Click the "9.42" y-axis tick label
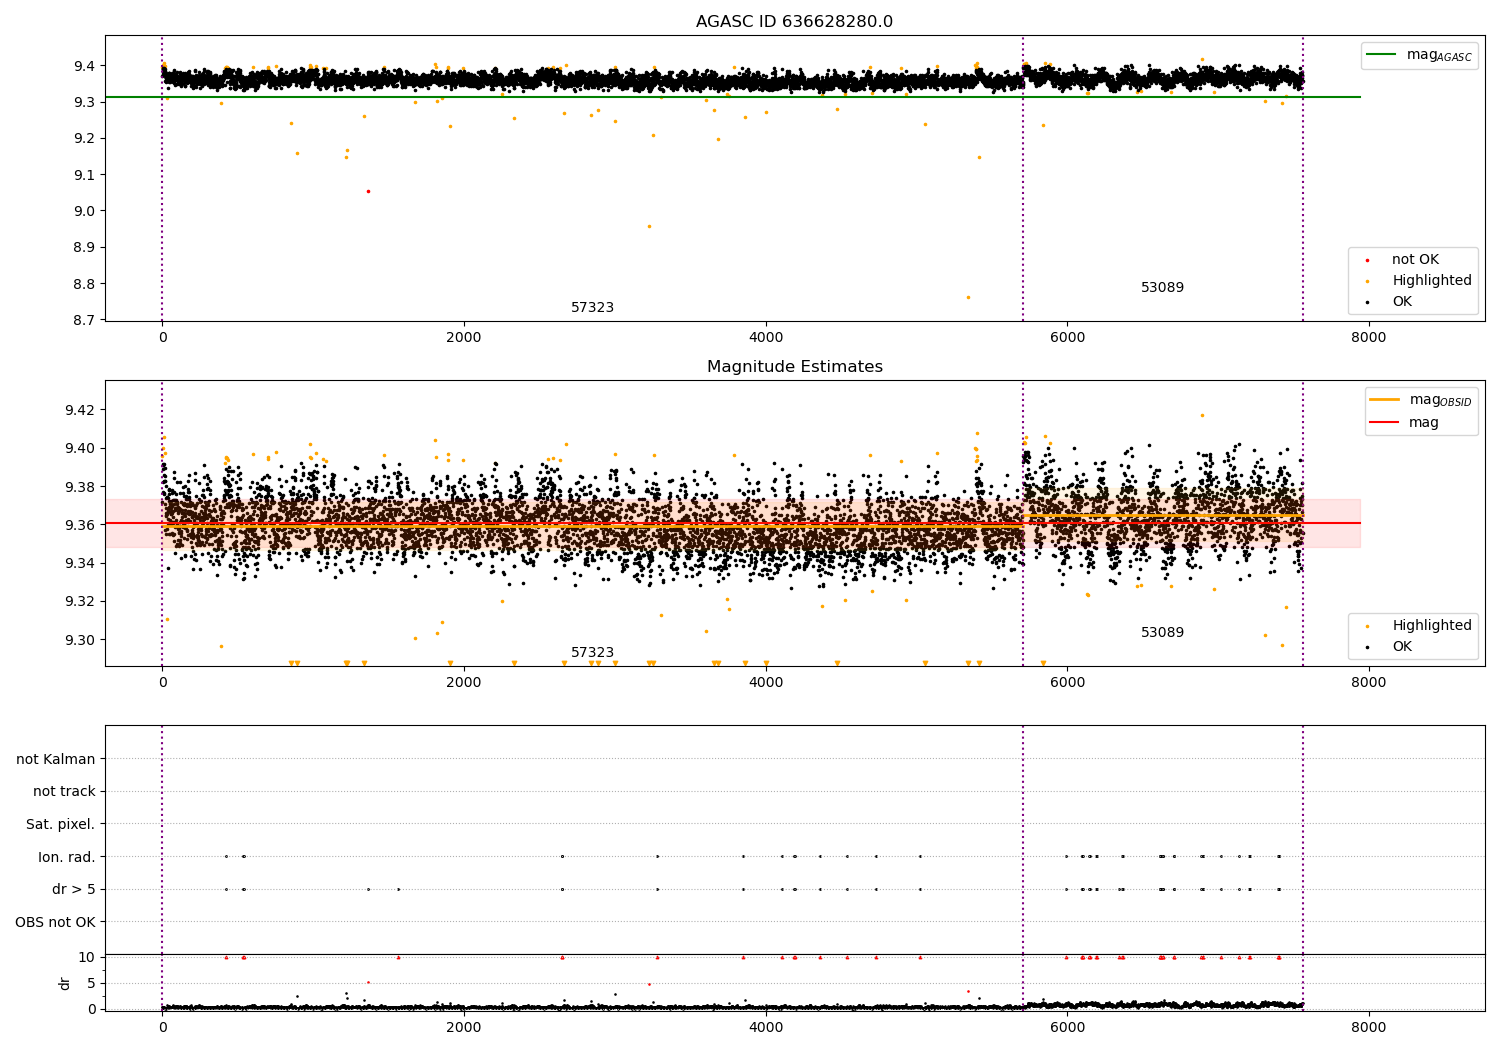1500x1050 pixels. point(80,410)
